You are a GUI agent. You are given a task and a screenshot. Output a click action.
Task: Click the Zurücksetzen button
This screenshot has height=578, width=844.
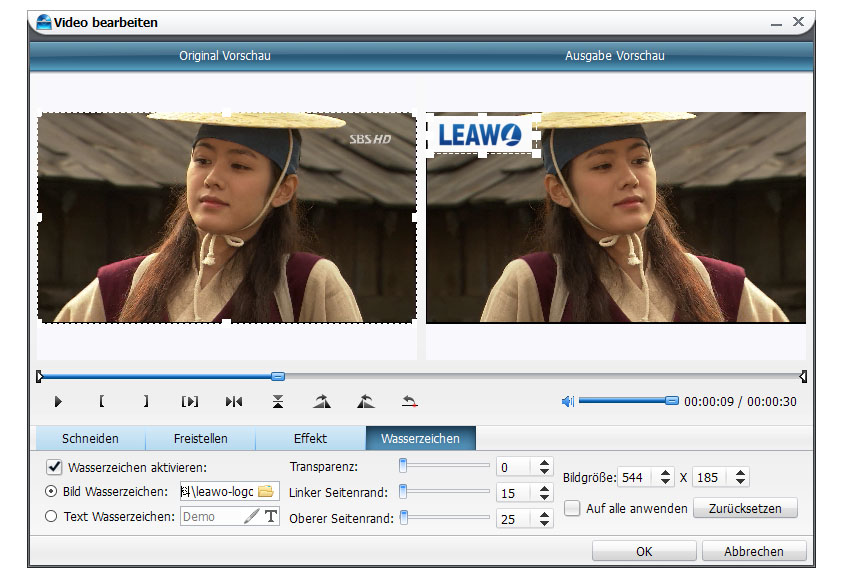(x=744, y=508)
